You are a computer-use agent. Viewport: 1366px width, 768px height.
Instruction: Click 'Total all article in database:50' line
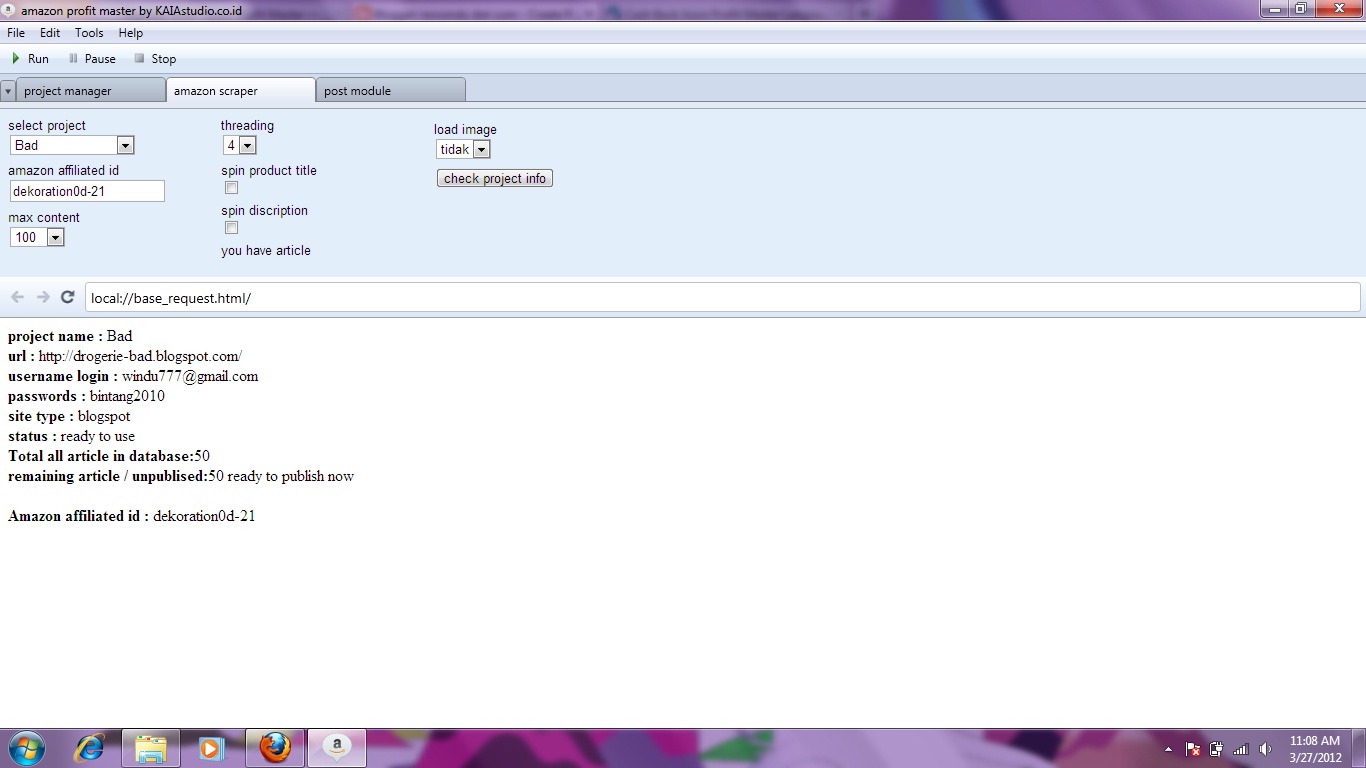click(109, 456)
